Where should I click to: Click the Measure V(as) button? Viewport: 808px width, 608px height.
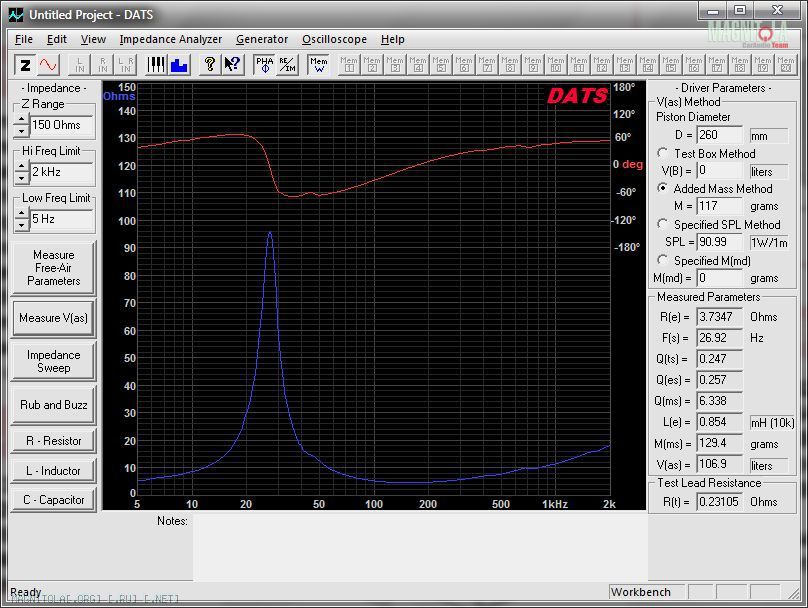[54, 318]
